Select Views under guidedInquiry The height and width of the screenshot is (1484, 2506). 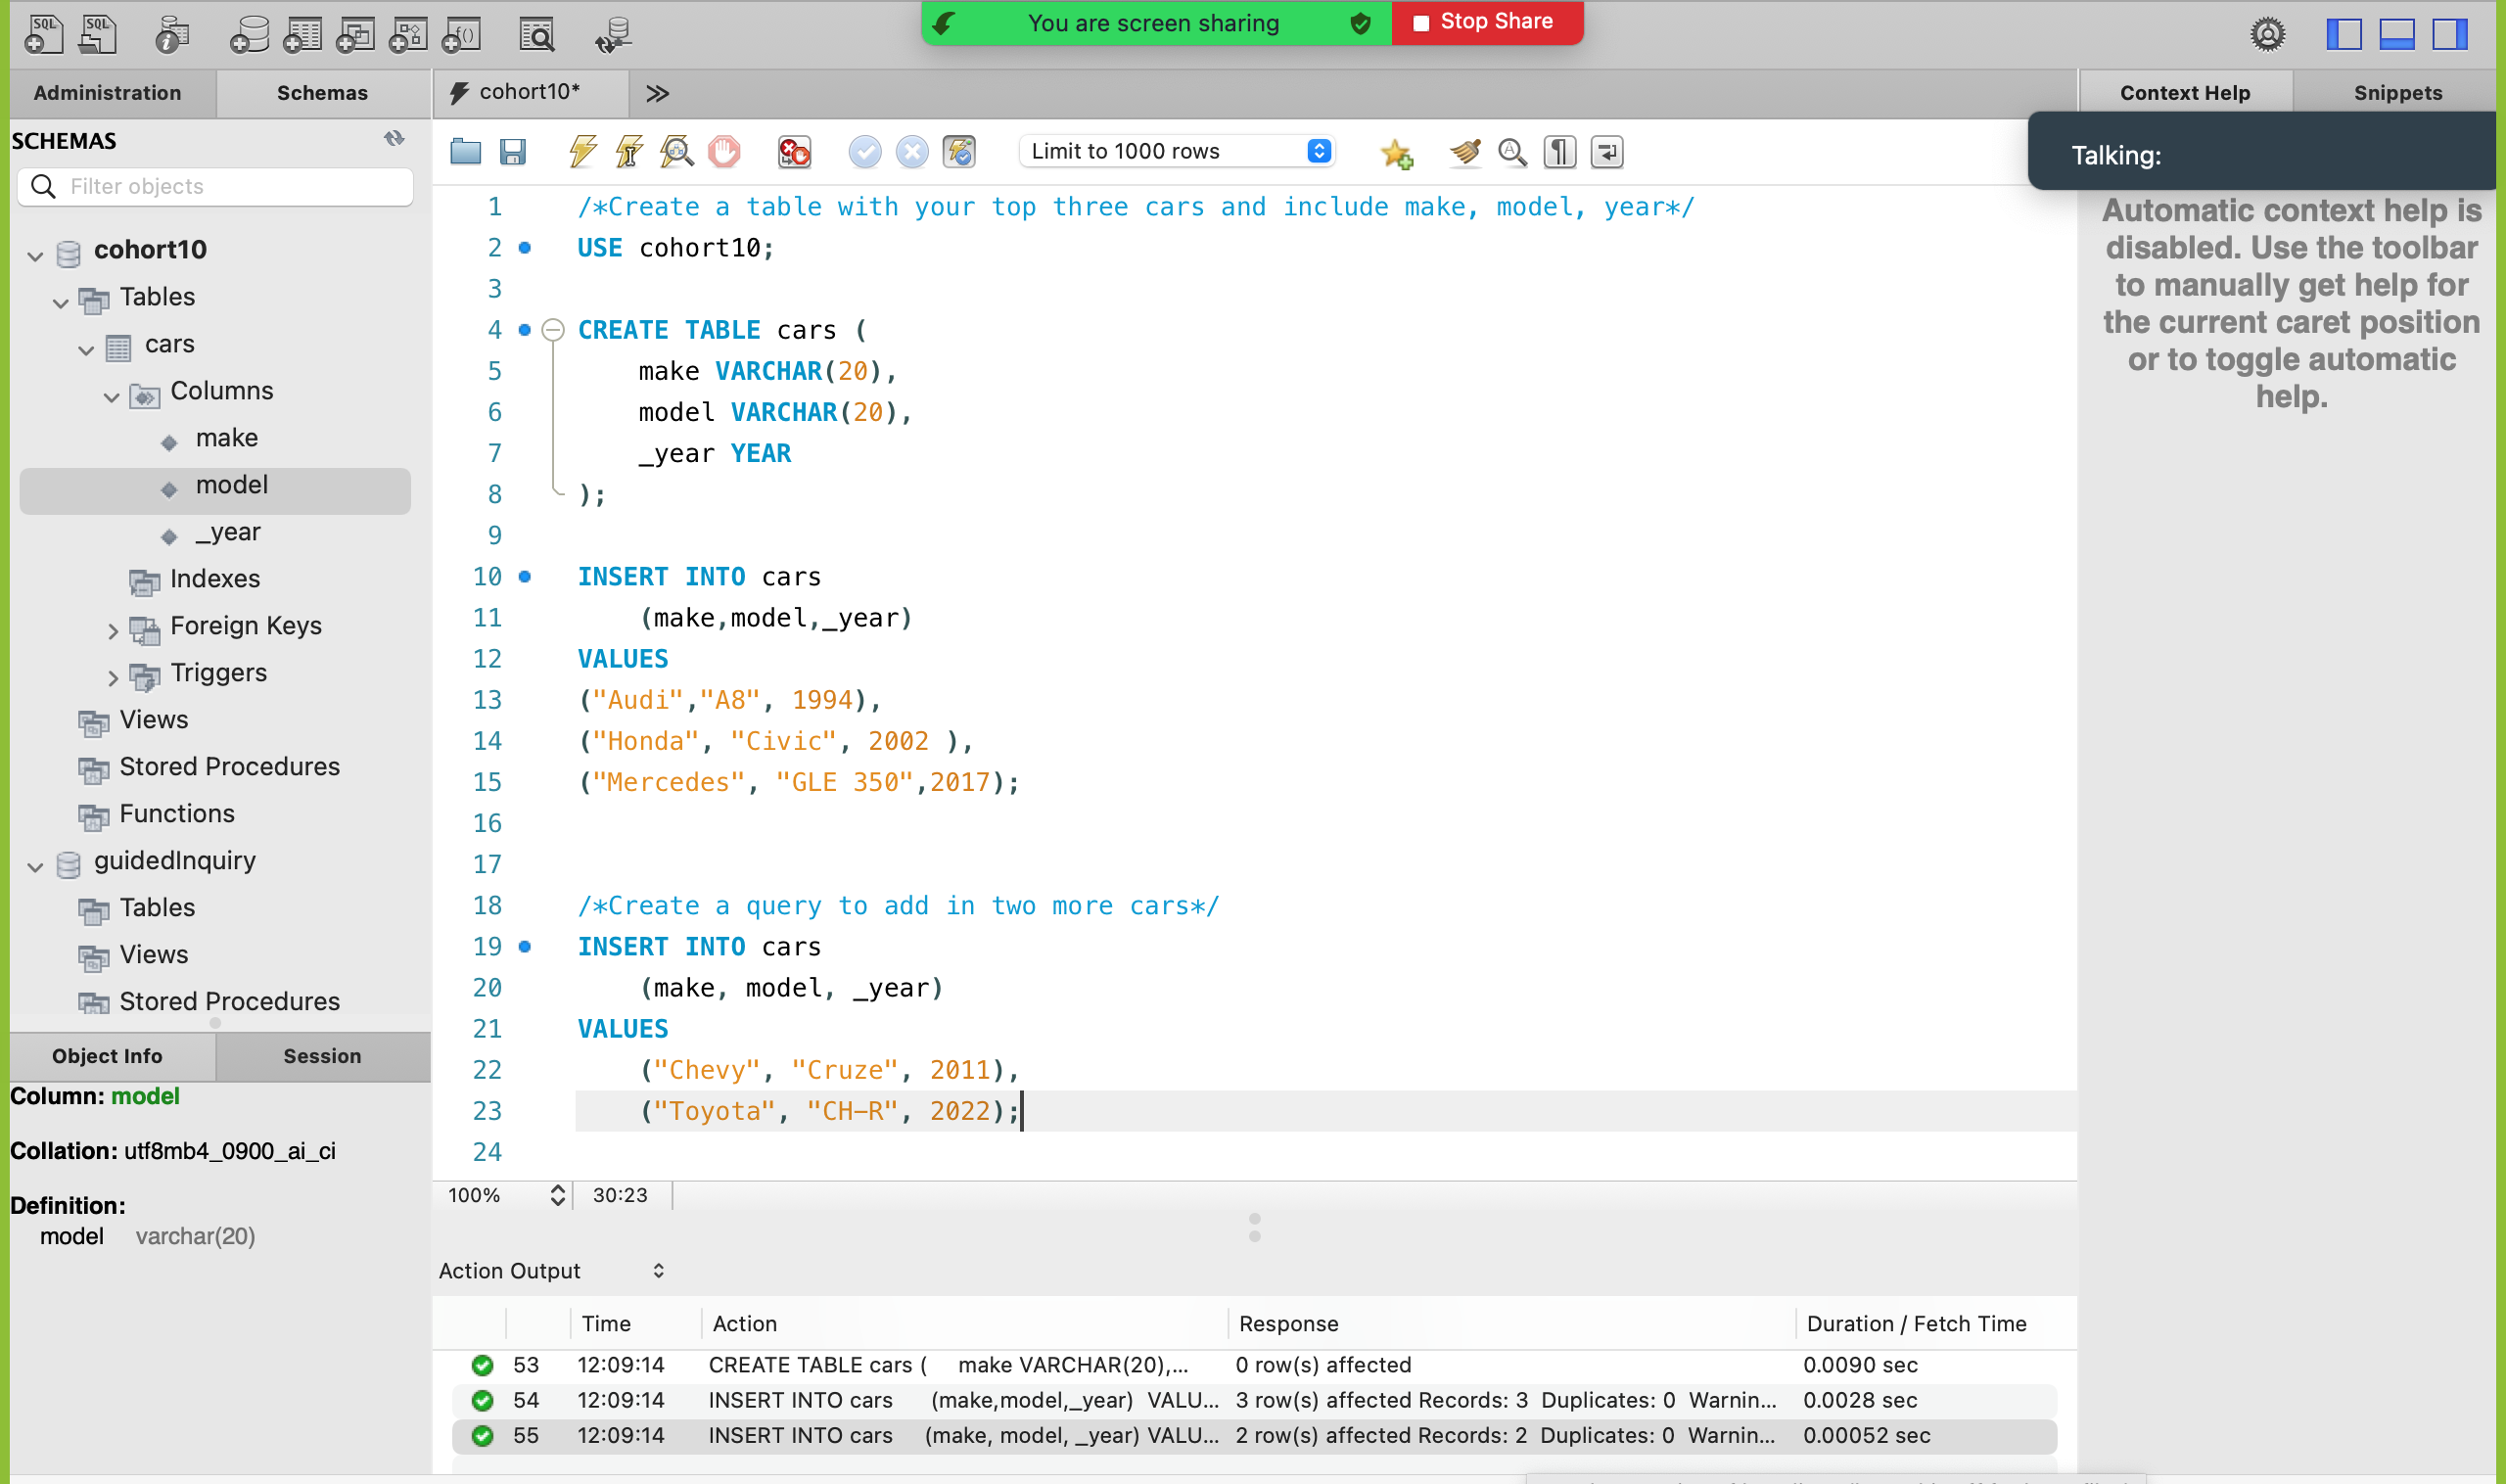click(153, 955)
